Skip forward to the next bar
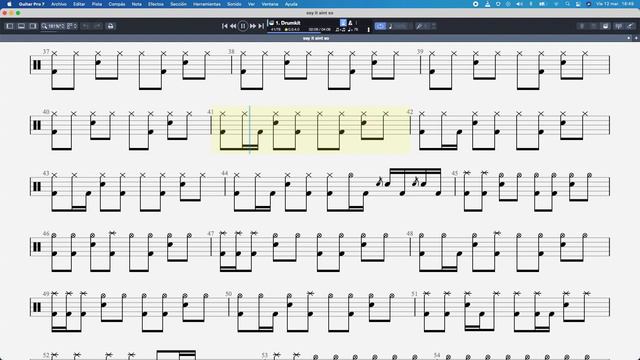 253,26
